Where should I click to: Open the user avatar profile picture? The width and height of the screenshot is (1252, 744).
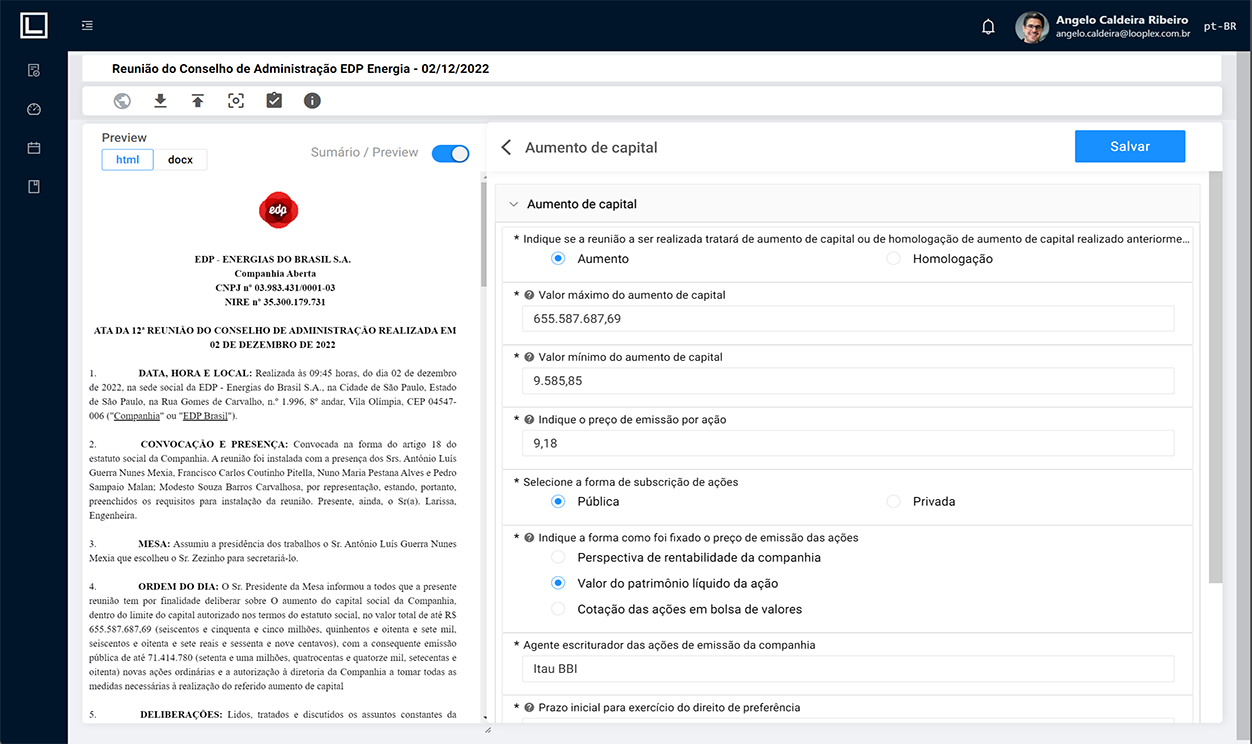coord(1032,27)
